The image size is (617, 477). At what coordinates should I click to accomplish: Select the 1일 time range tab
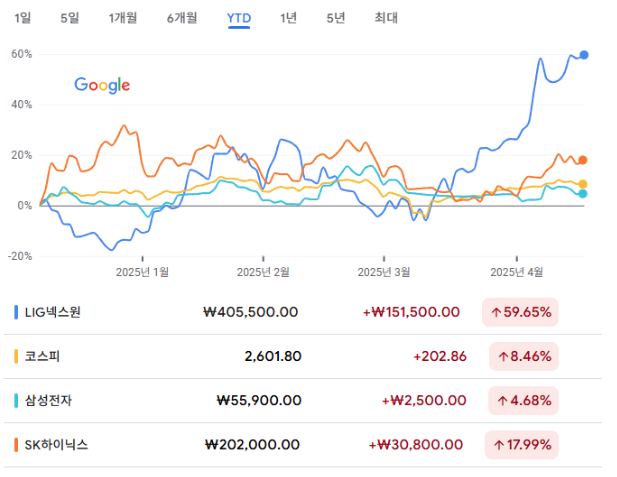pyautogui.click(x=22, y=18)
